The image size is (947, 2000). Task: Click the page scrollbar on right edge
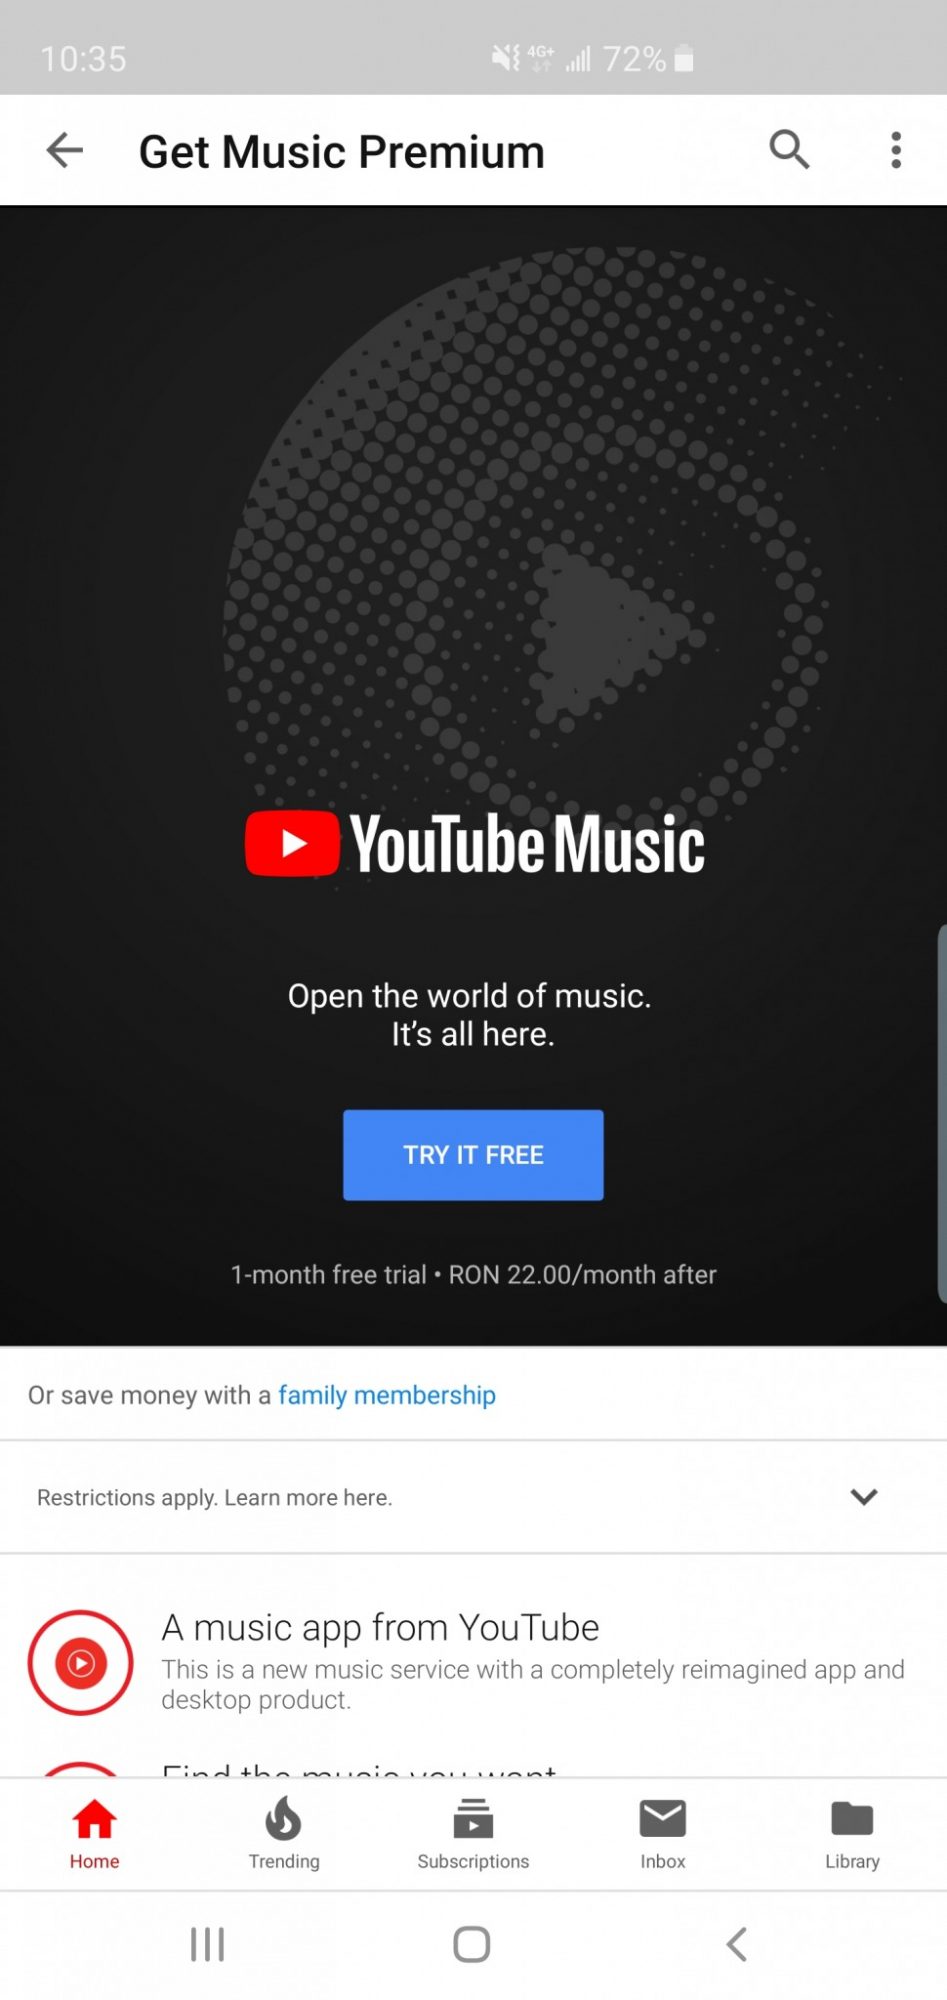(x=941, y=1114)
